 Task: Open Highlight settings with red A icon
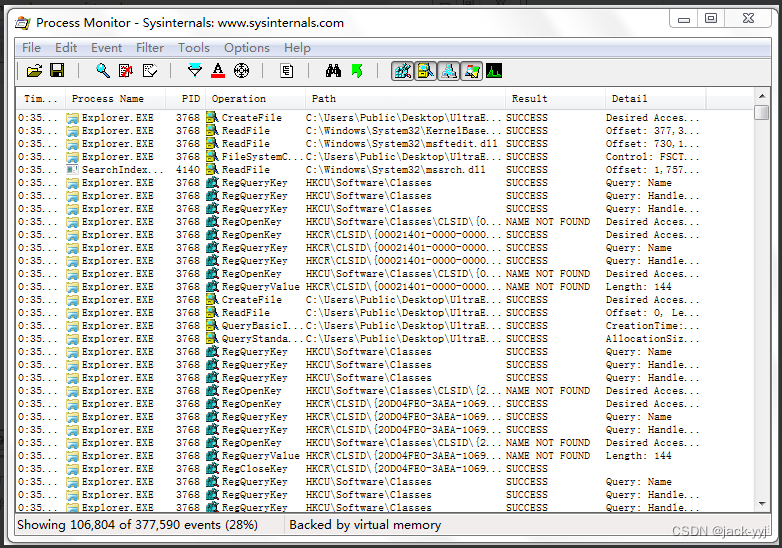point(218,71)
